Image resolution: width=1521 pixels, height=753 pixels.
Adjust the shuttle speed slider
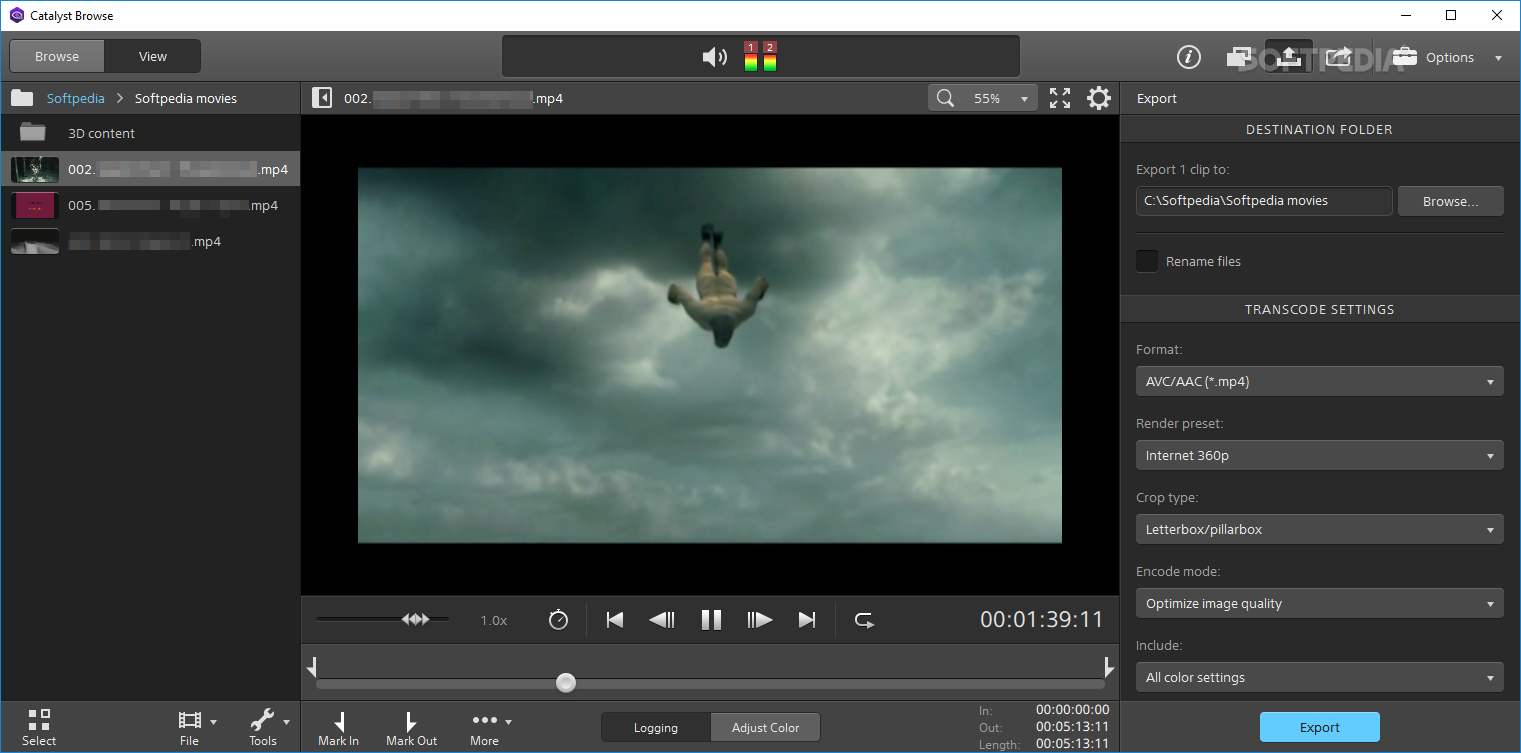[x=415, y=619]
